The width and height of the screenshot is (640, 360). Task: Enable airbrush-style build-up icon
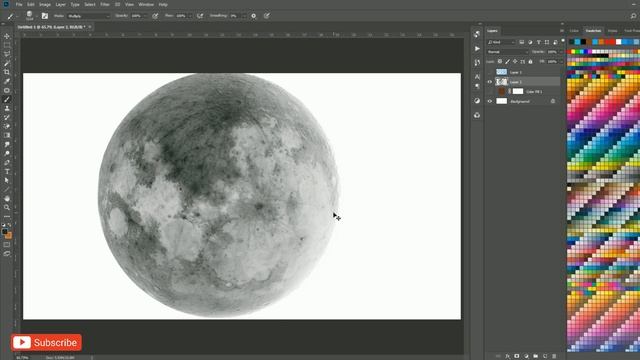[x=200, y=16]
